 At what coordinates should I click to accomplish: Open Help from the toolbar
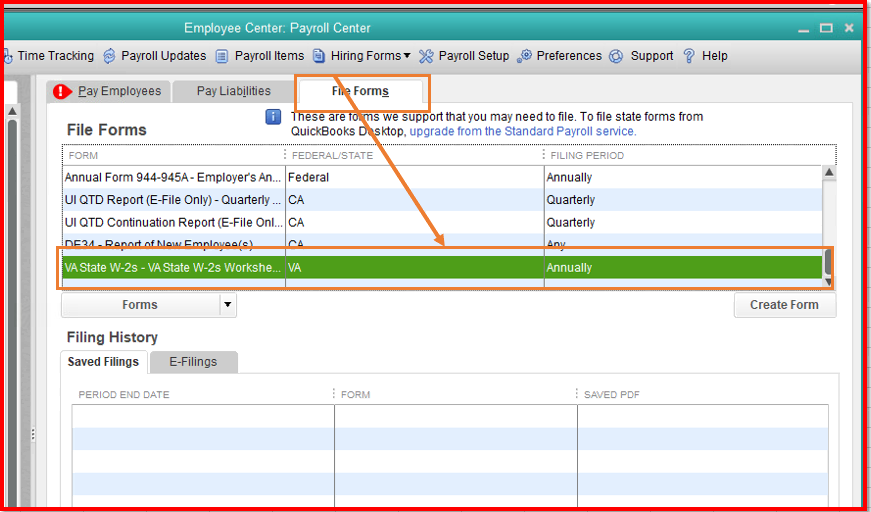point(714,56)
